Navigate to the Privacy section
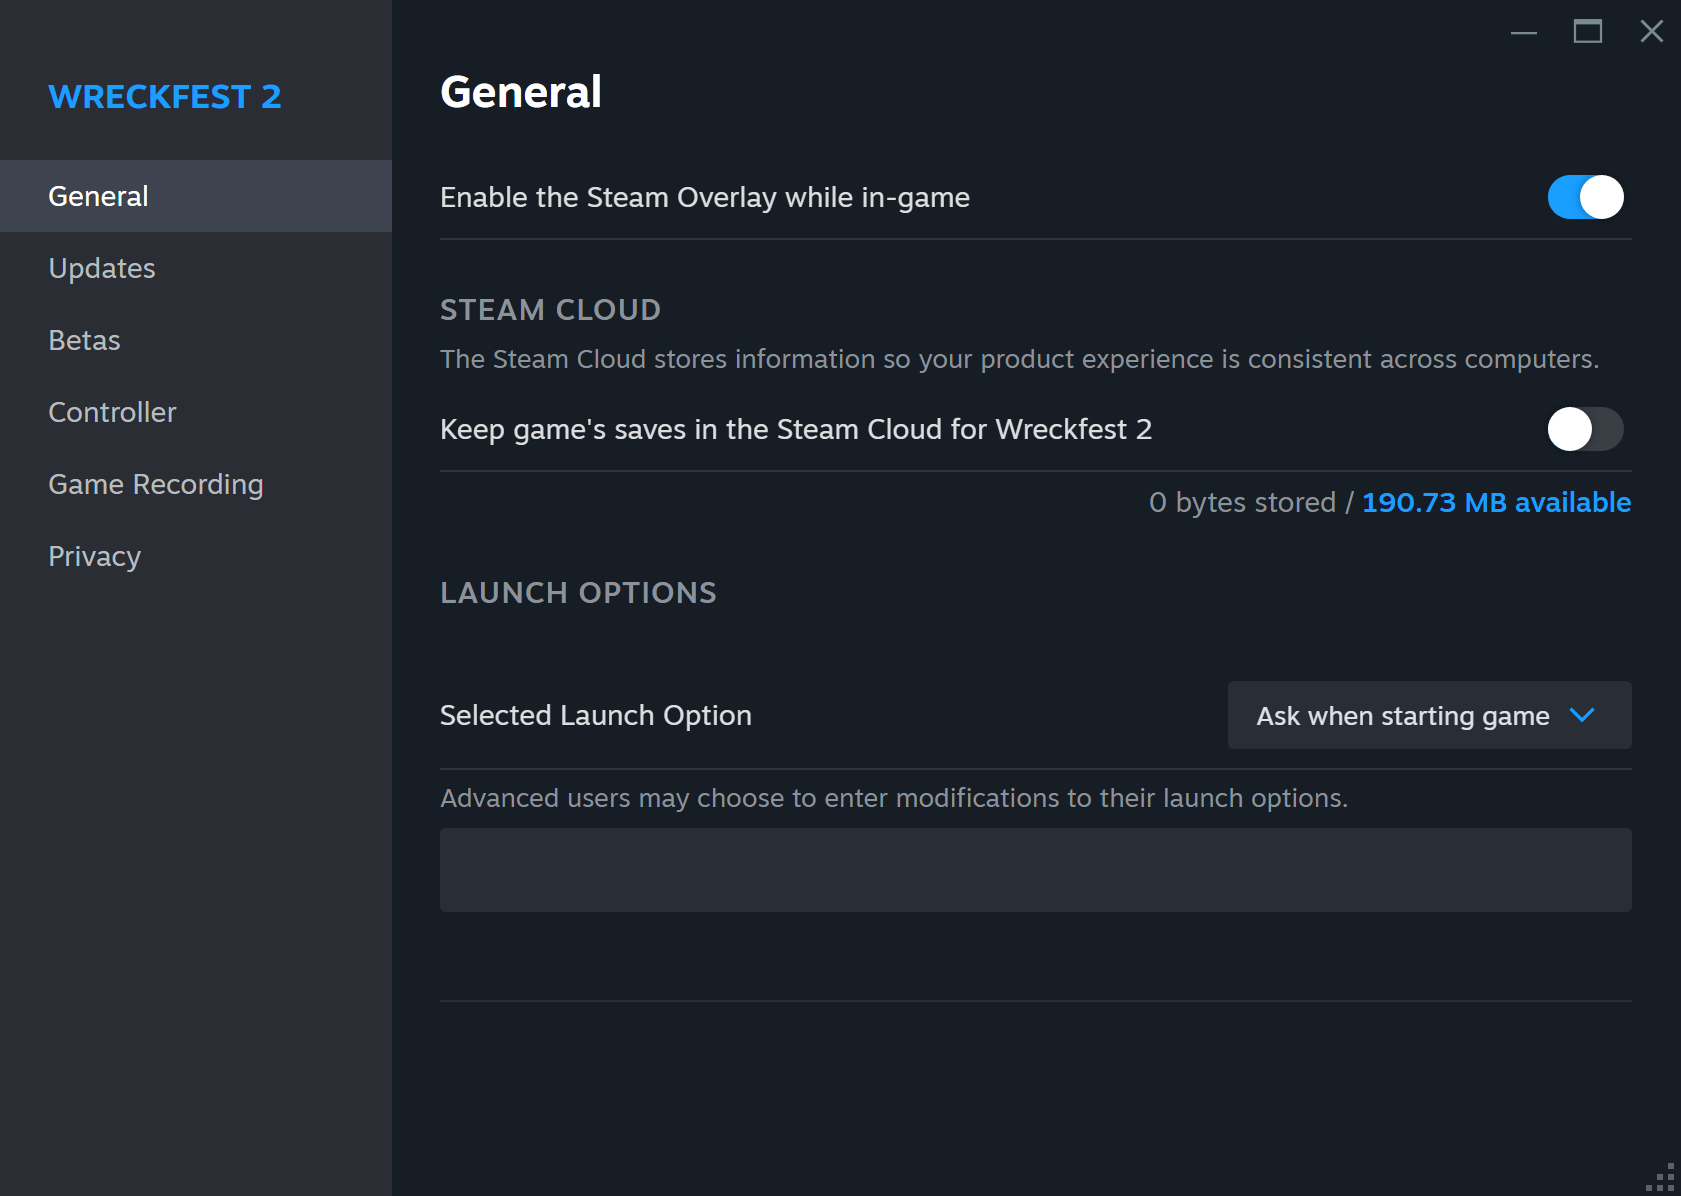This screenshot has width=1681, height=1196. tap(94, 556)
